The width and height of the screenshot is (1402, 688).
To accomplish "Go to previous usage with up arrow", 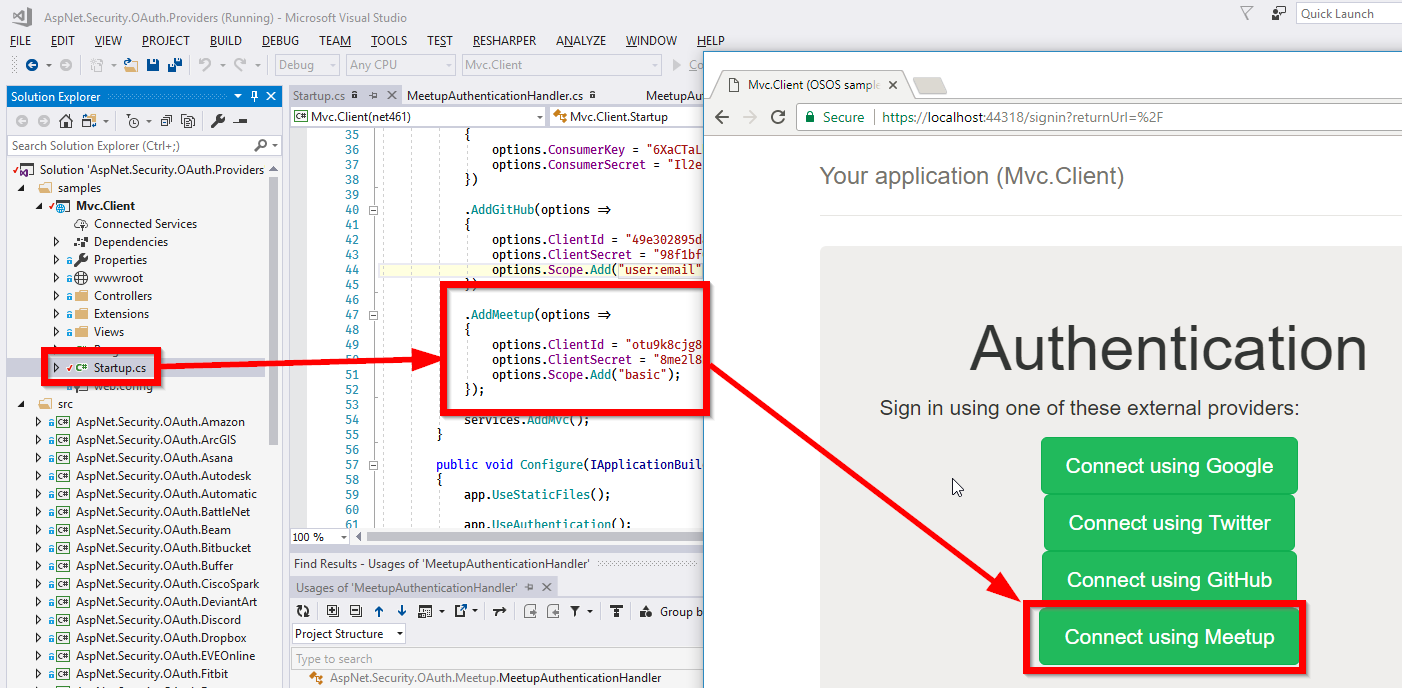I will pyautogui.click(x=379, y=611).
